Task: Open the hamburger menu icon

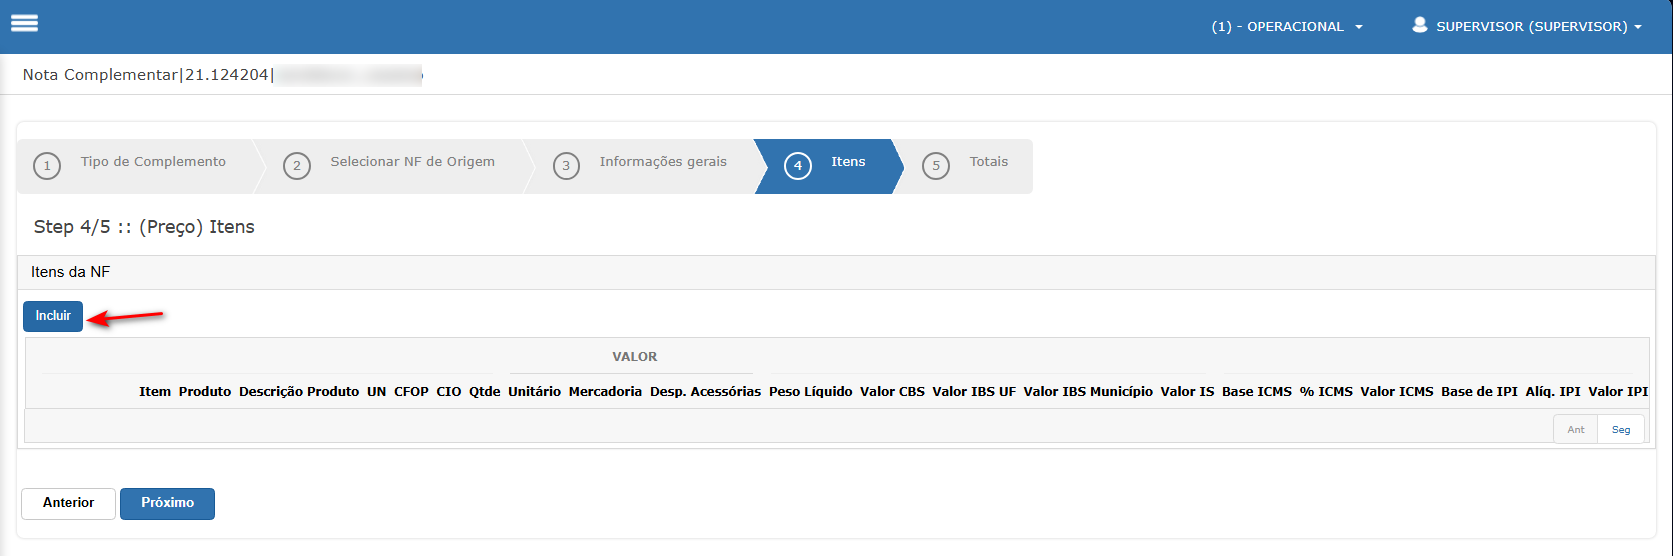Action: pos(24,23)
